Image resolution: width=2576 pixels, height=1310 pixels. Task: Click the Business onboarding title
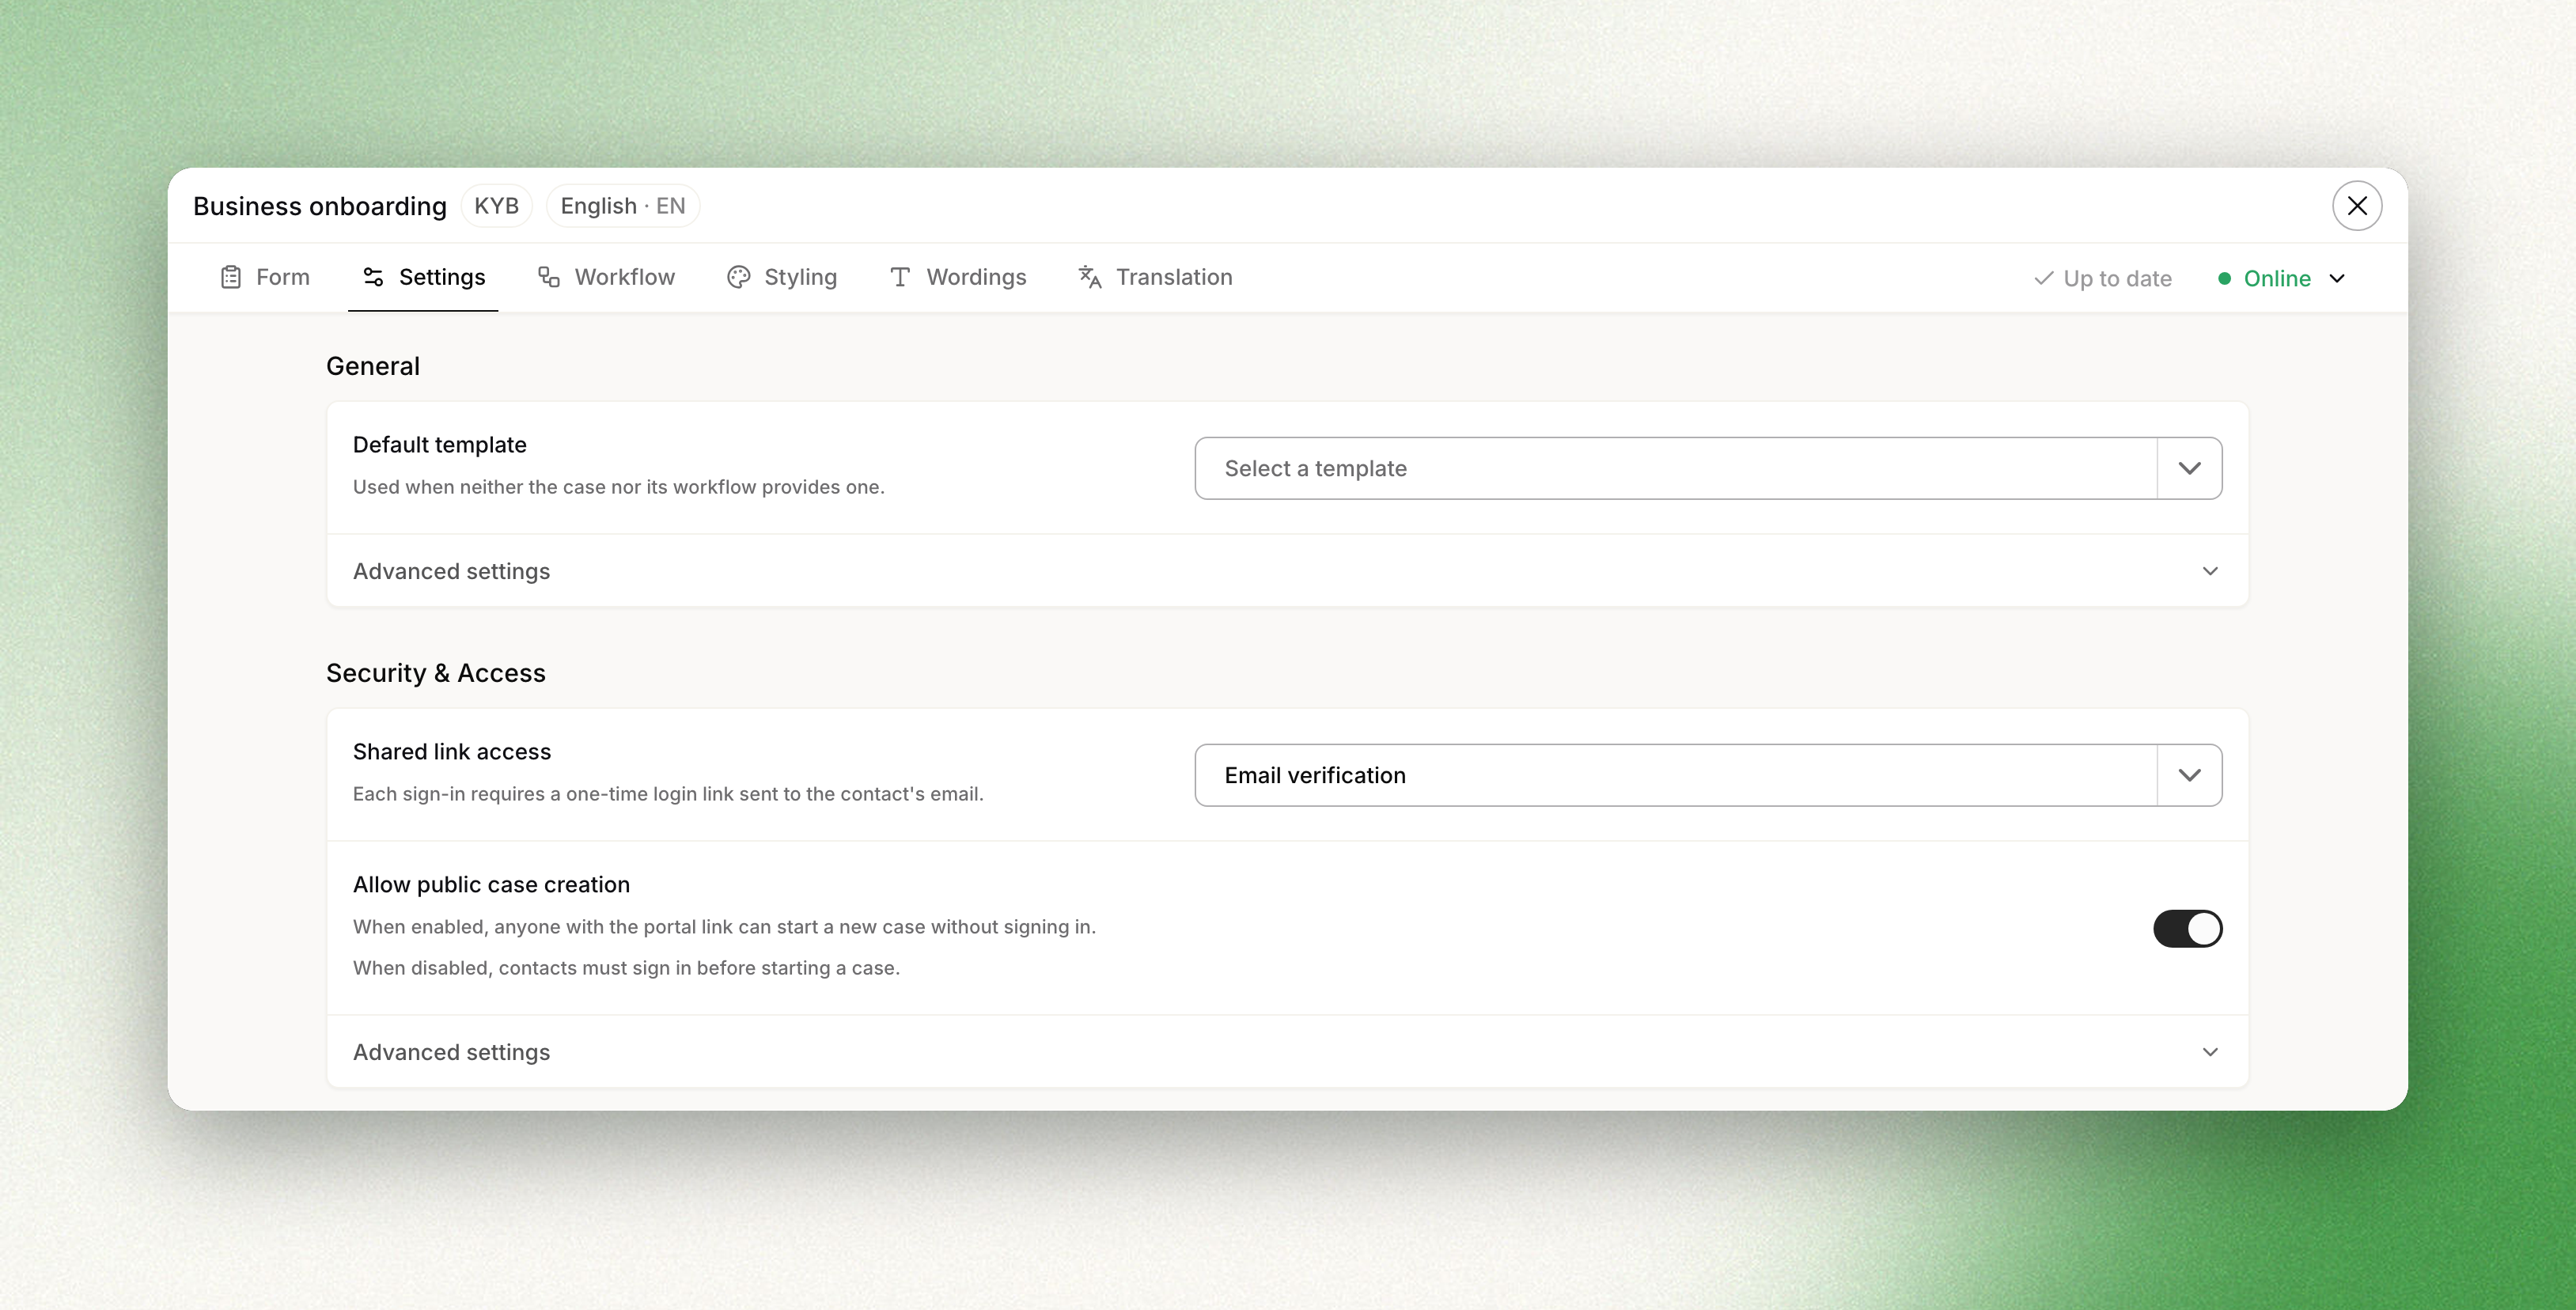click(x=320, y=206)
